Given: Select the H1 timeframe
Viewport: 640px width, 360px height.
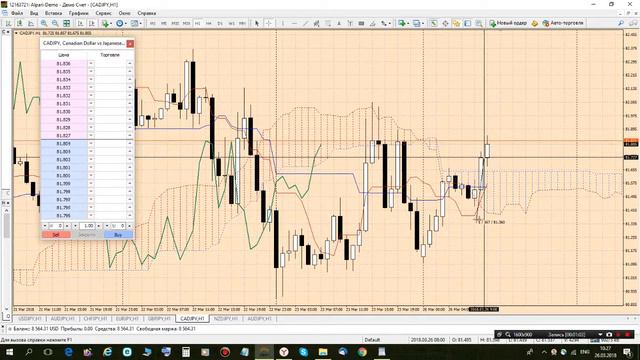Looking at the screenshot, I should coord(198,23).
